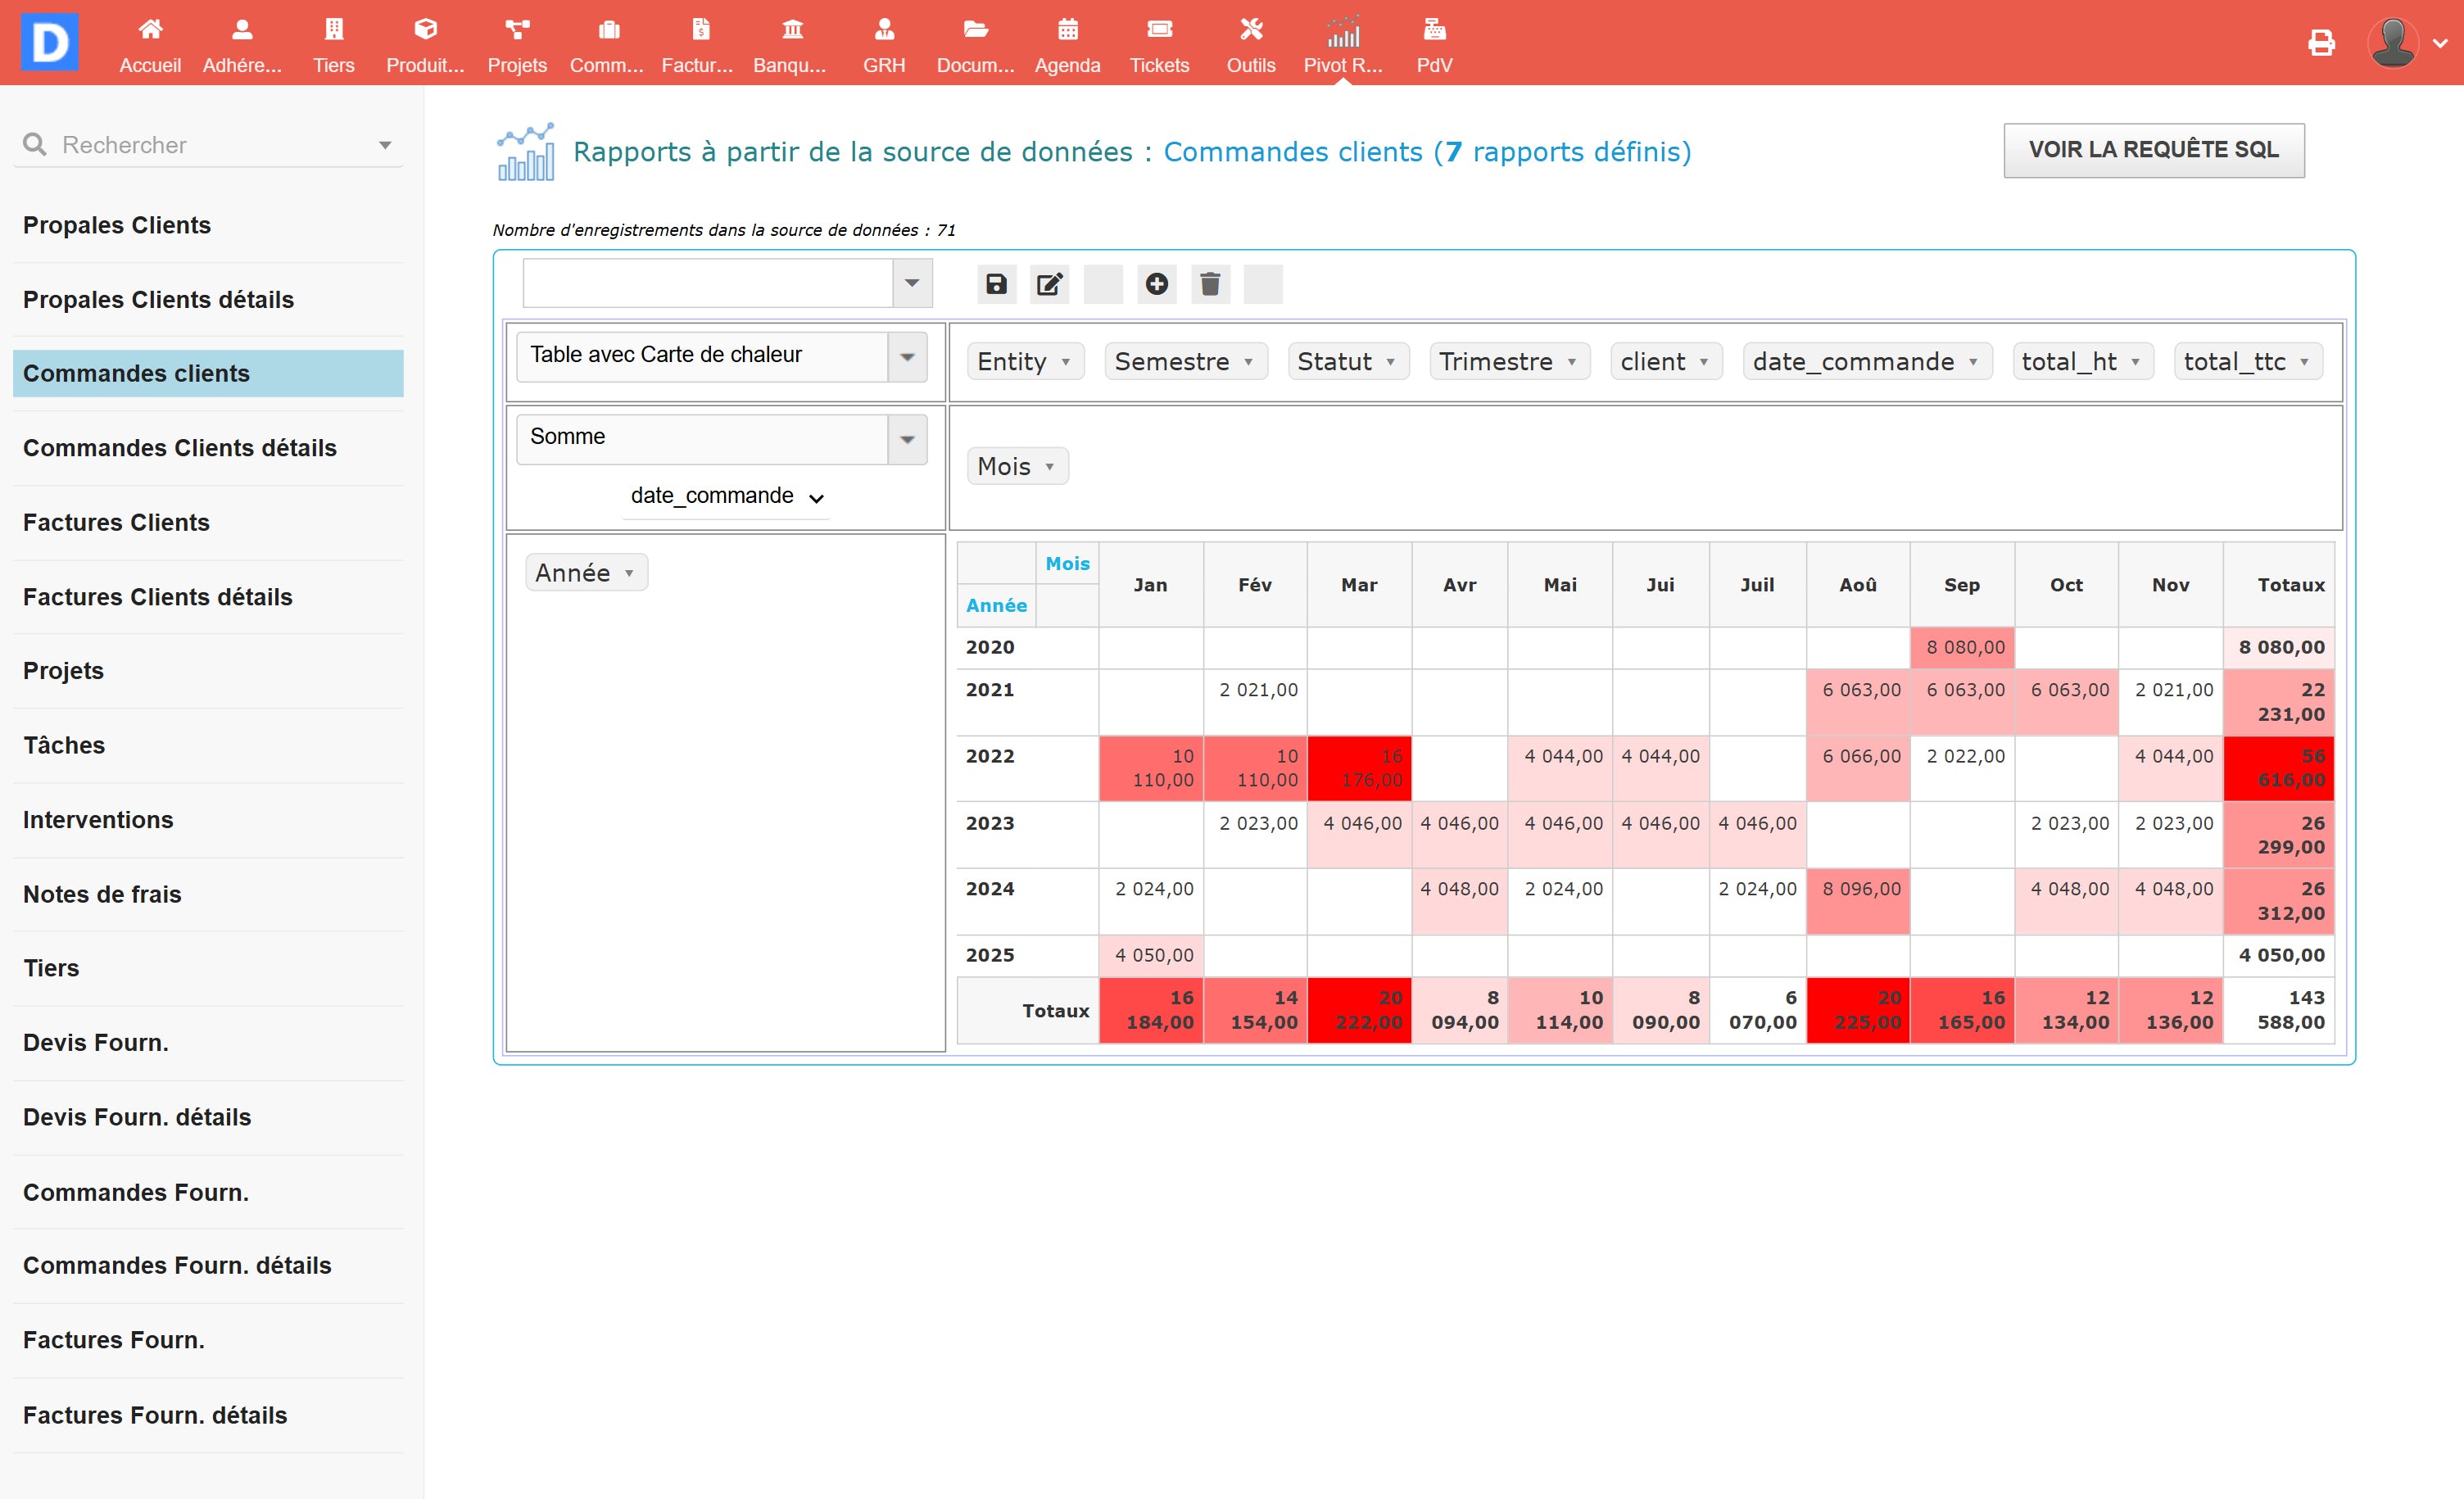
Task: Select Factures Clients in the sidebar
Action: pos(116,522)
